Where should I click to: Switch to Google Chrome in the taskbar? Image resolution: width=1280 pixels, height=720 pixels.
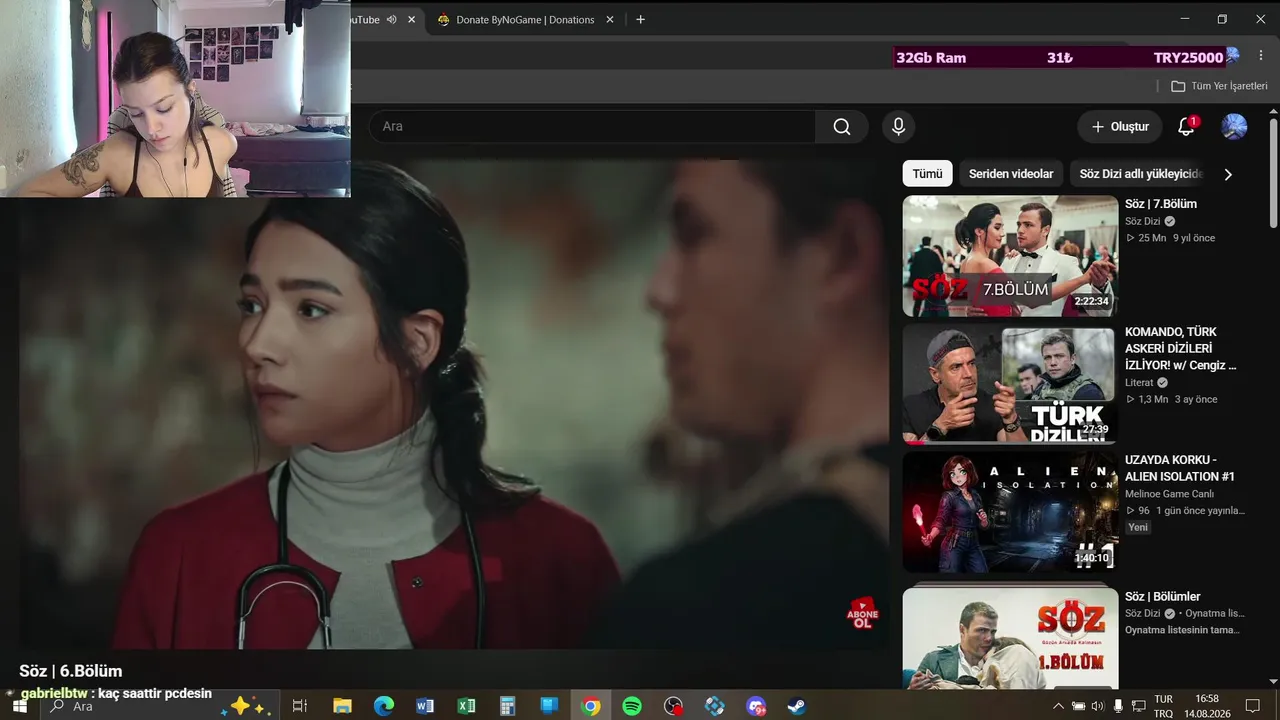(x=591, y=706)
